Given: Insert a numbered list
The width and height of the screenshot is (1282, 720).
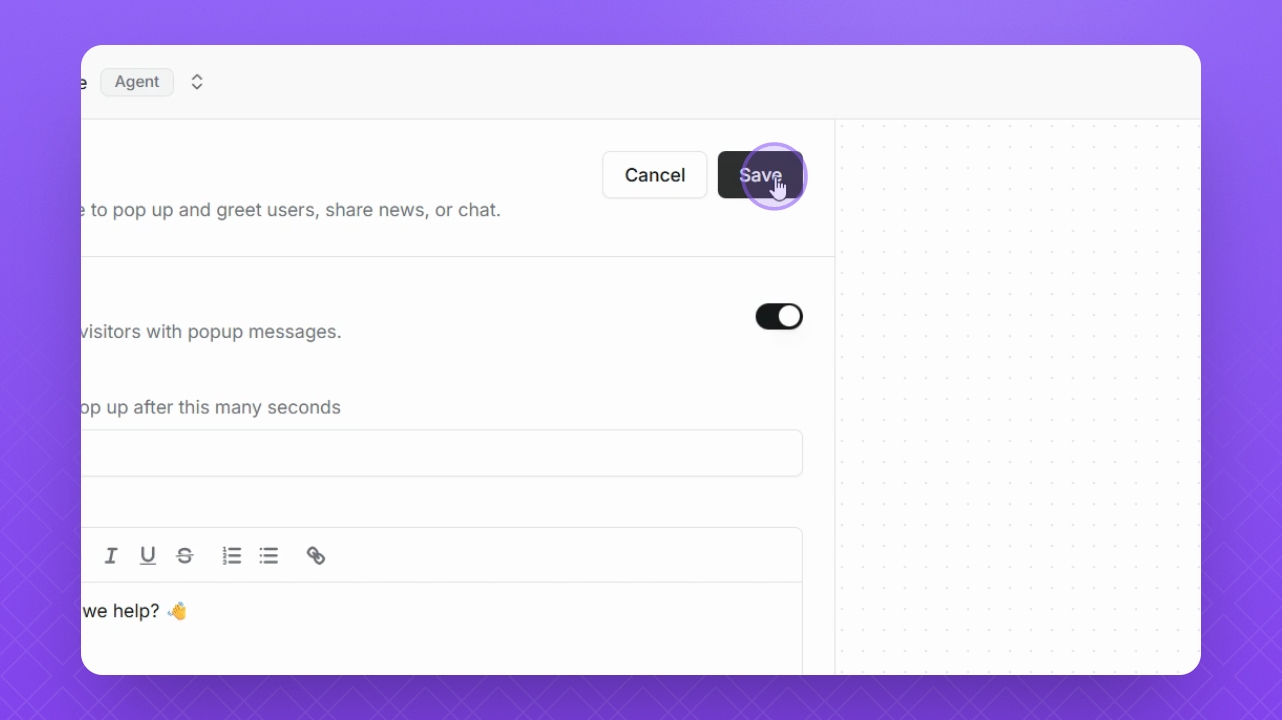Looking at the screenshot, I should [232, 555].
